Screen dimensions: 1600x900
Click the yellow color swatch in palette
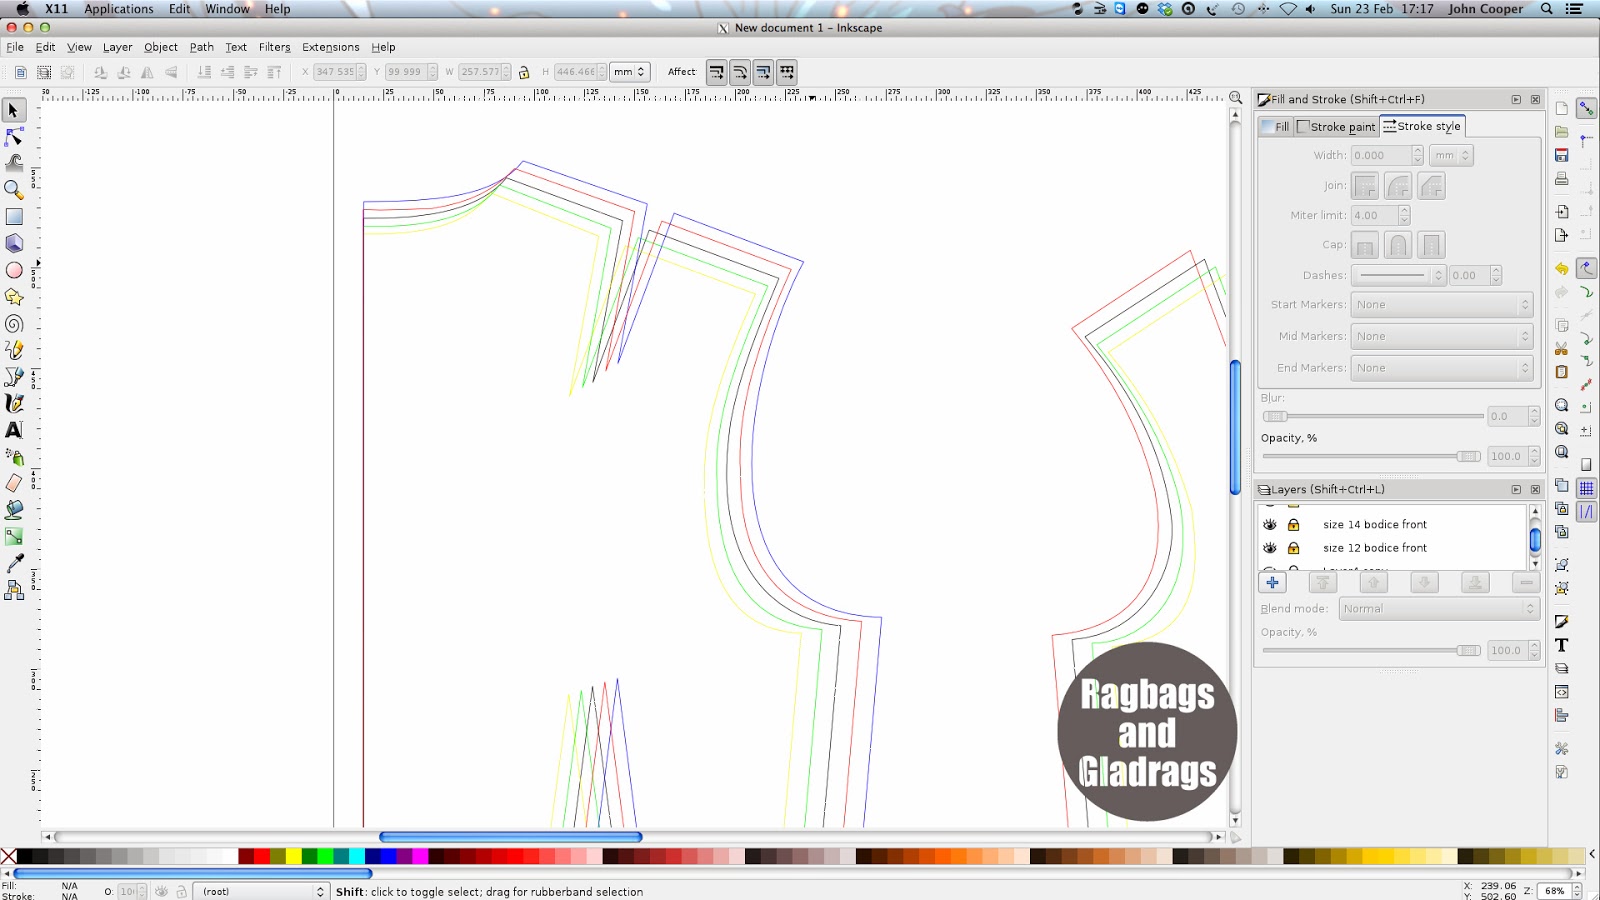[x=294, y=856]
